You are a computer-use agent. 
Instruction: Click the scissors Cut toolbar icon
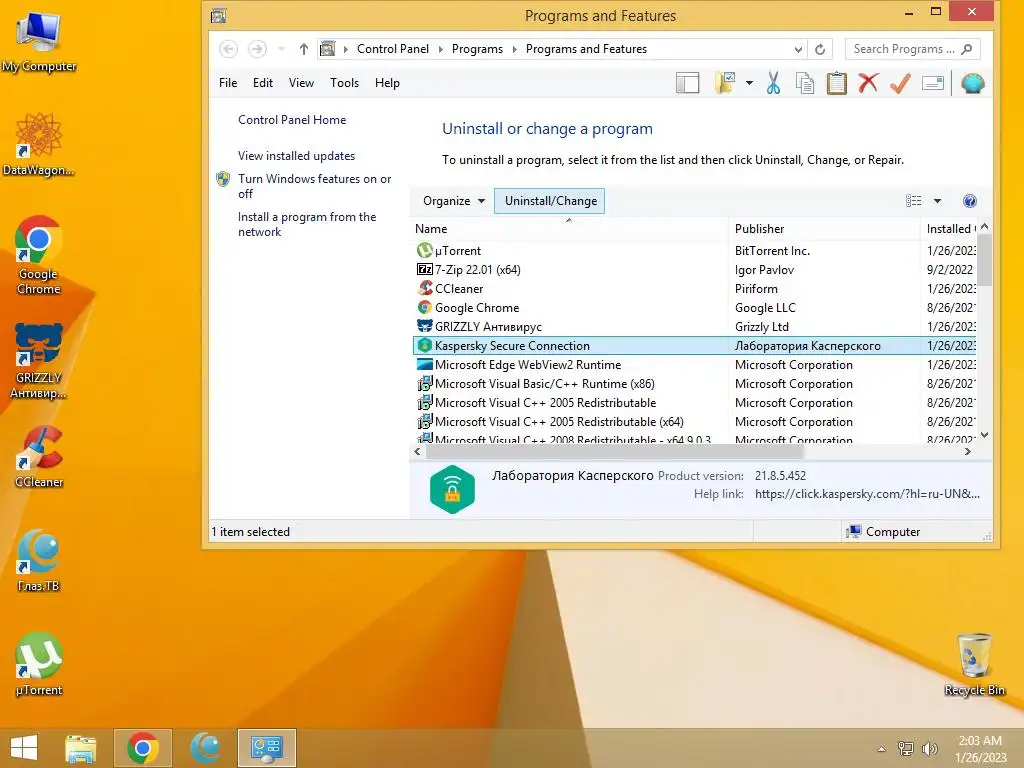pyautogui.click(x=773, y=83)
